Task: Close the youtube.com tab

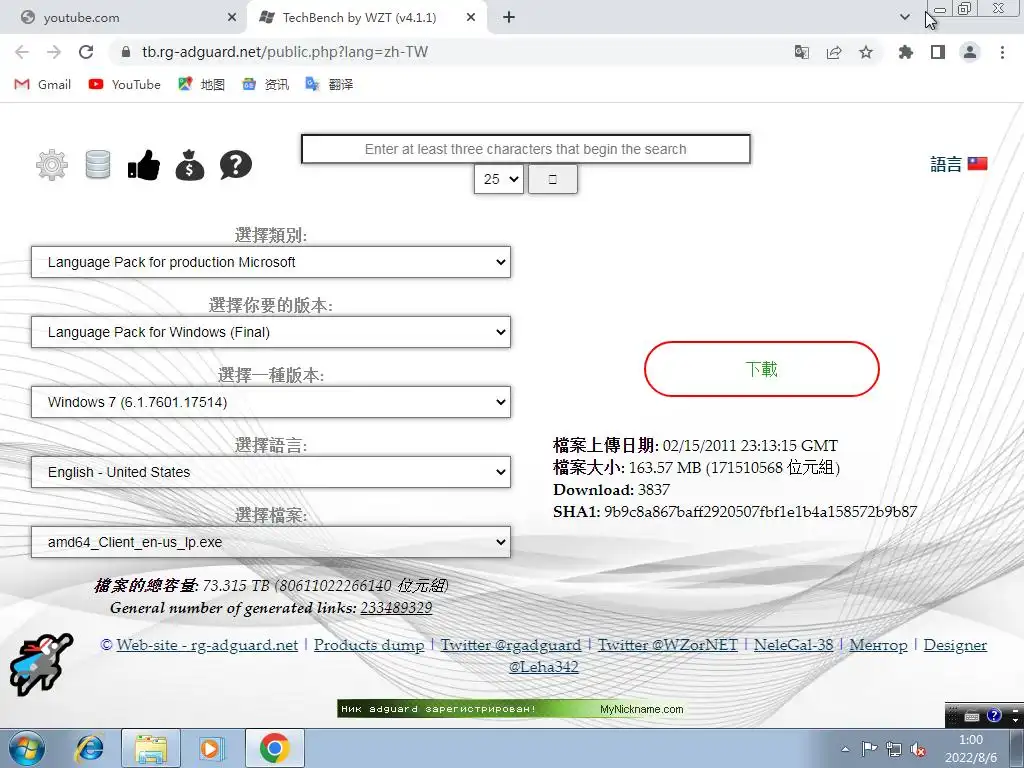Action: [232, 18]
